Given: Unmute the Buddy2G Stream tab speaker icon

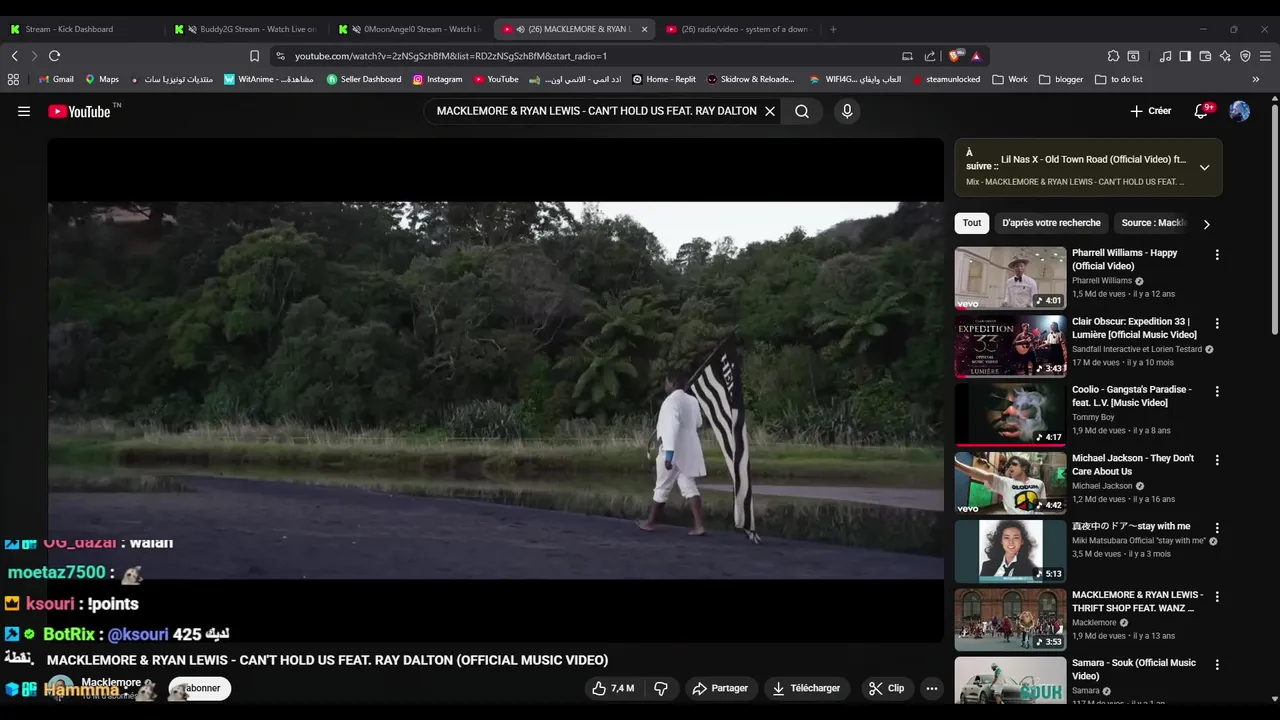Looking at the screenshot, I should pos(192,29).
